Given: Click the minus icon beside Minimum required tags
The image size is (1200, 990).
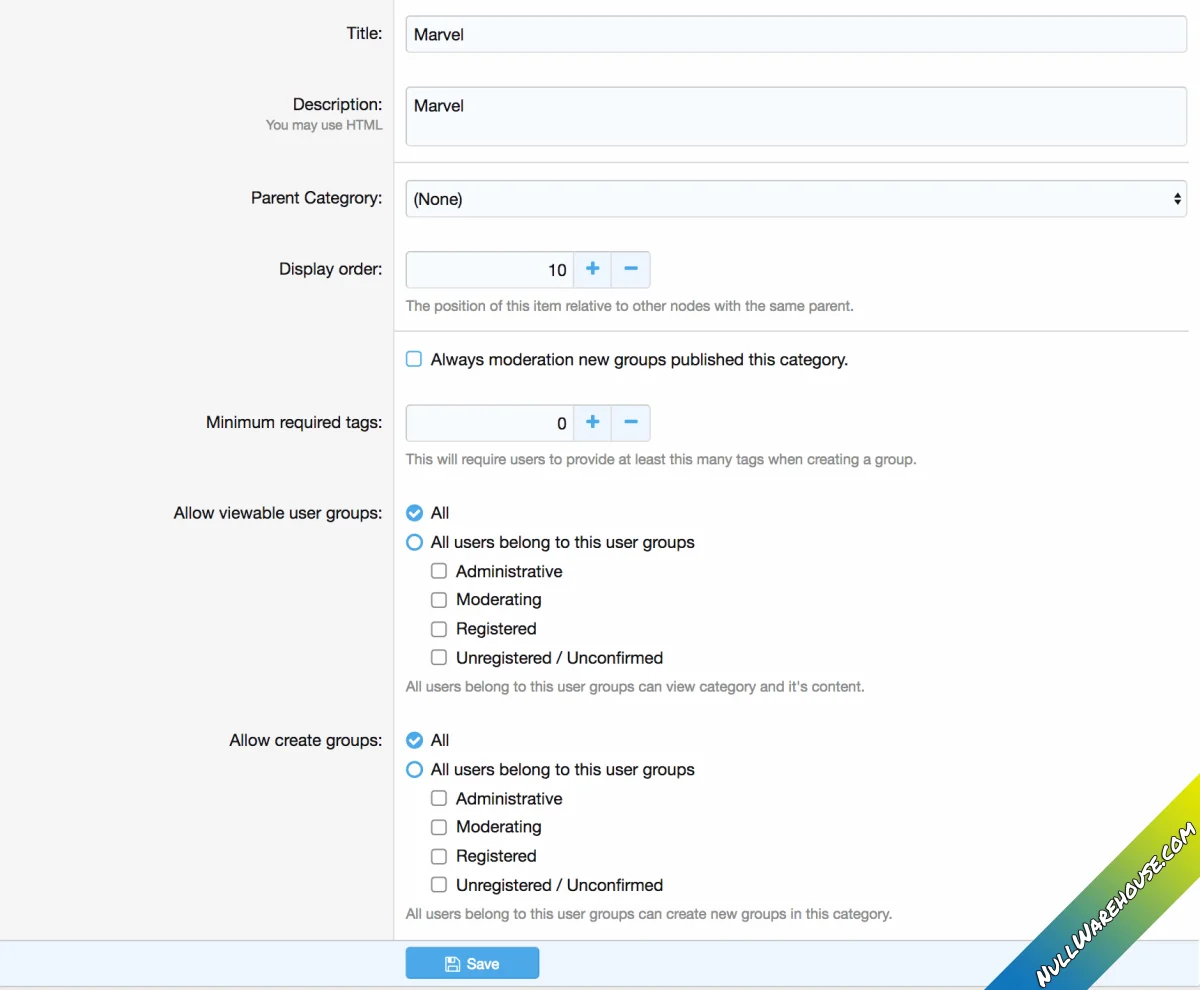Looking at the screenshot, I should point(631,422).
